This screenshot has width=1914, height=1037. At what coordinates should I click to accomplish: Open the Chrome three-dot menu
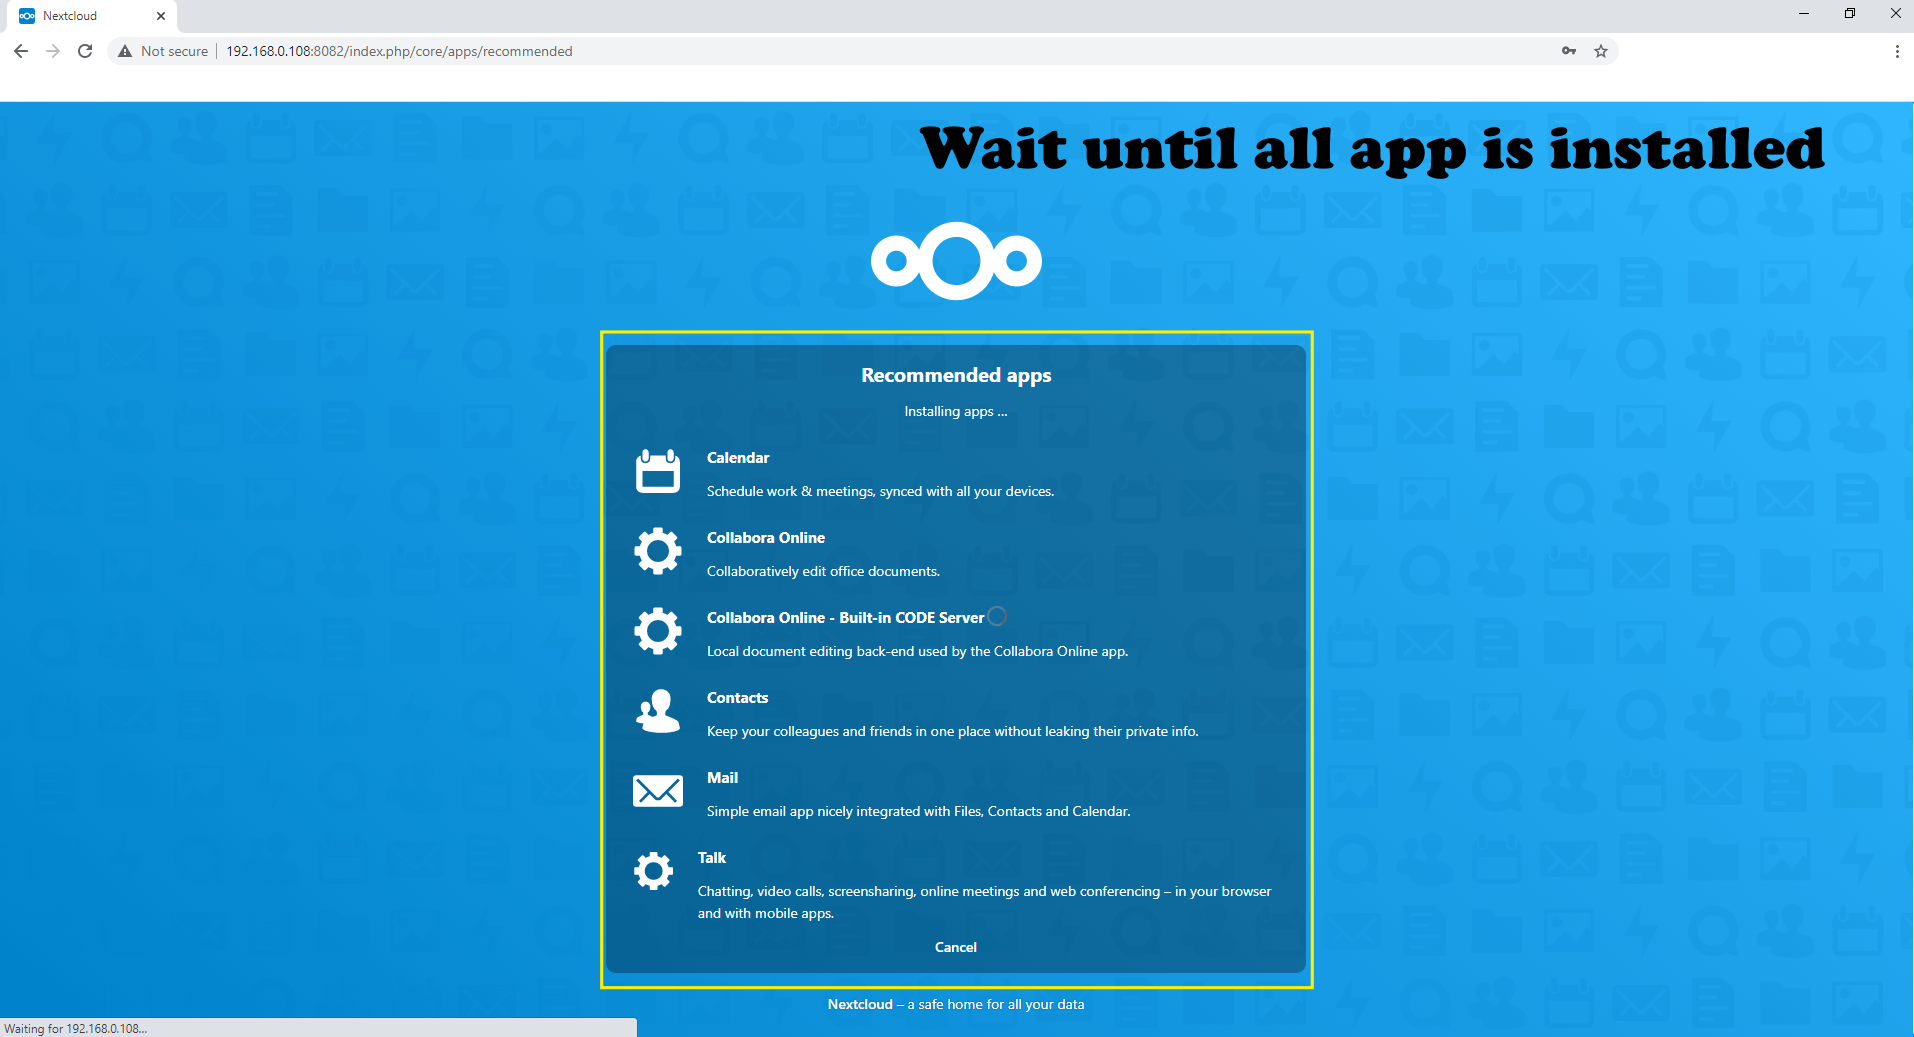tap(1897, 51)
